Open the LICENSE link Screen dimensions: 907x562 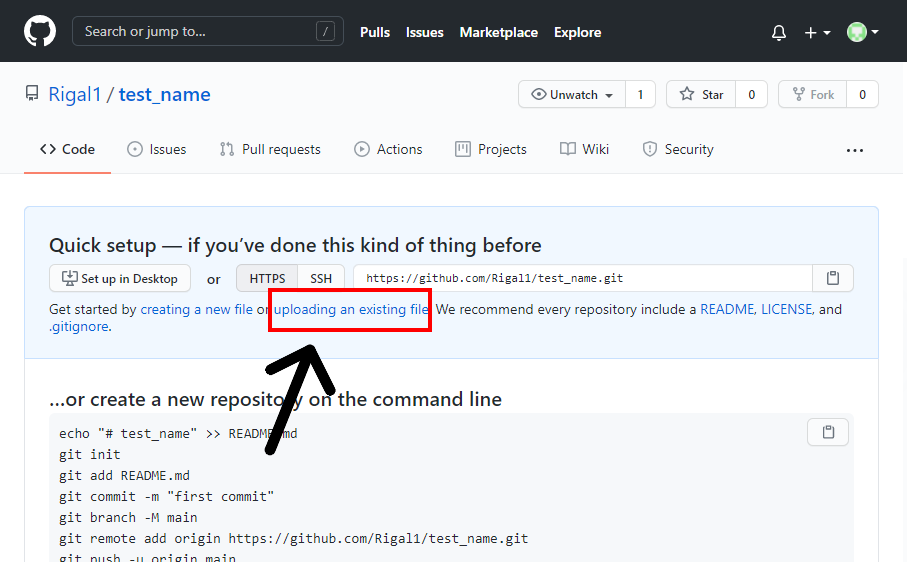coord(787,309)
